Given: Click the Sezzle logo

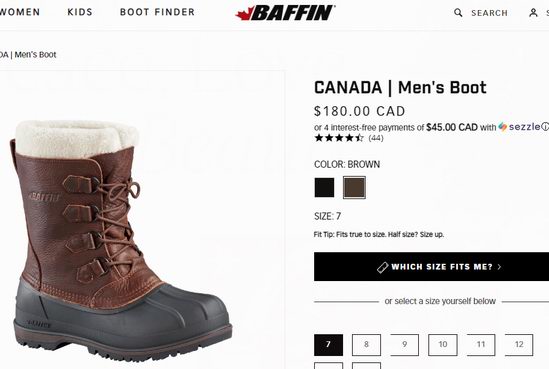Looking at the screenshot, I should click(x=519, y=127).
